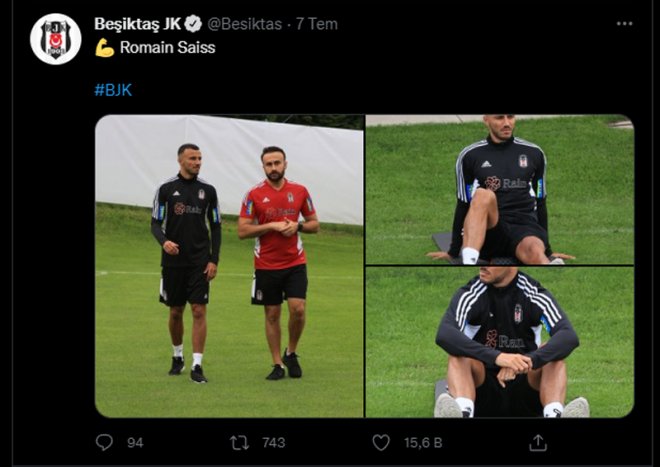Open the share icon menu

click(x=538, y=442)
